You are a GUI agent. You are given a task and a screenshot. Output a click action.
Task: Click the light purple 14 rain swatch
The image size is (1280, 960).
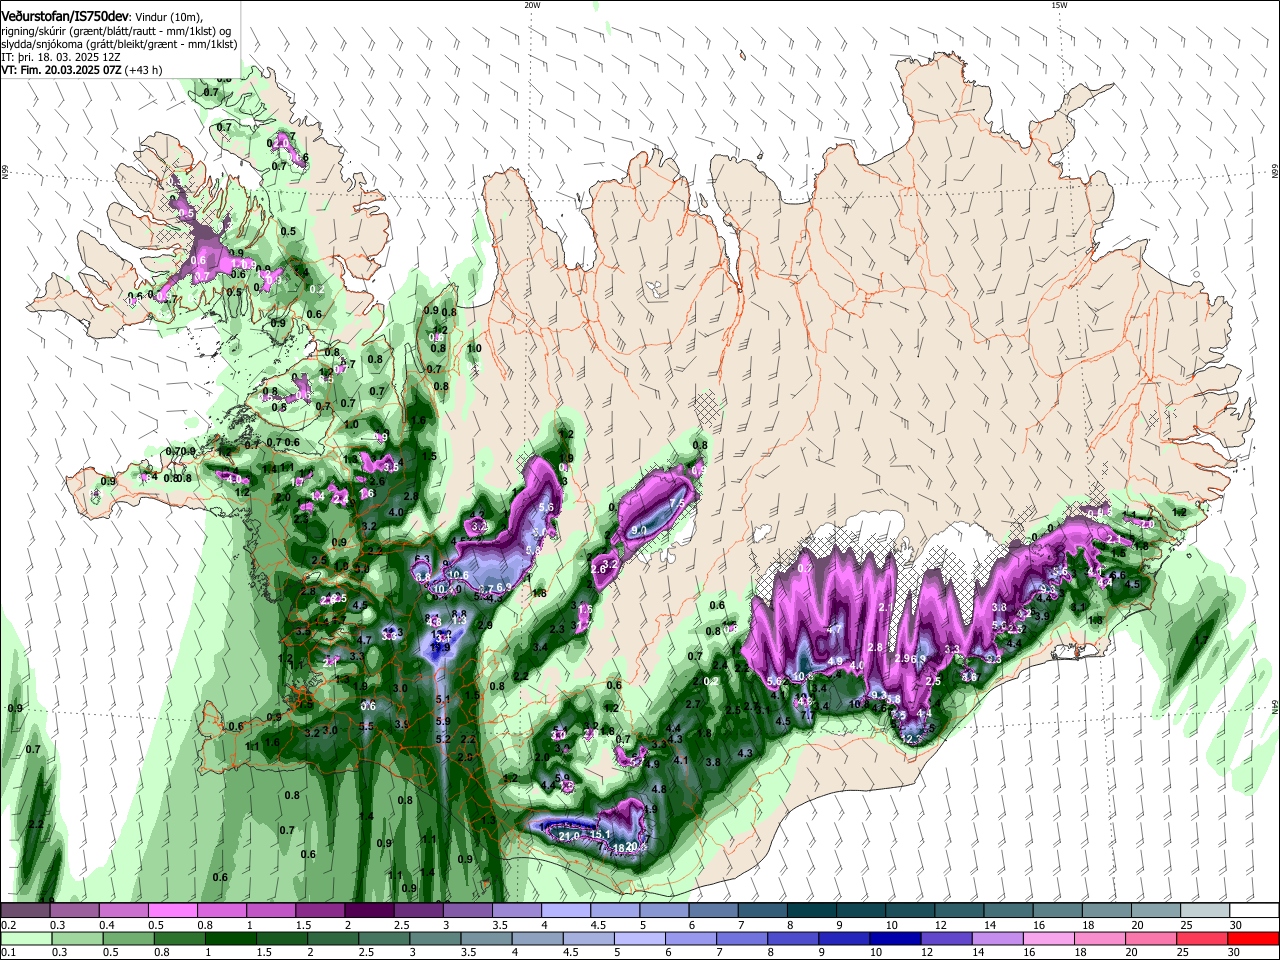point(997,938)
